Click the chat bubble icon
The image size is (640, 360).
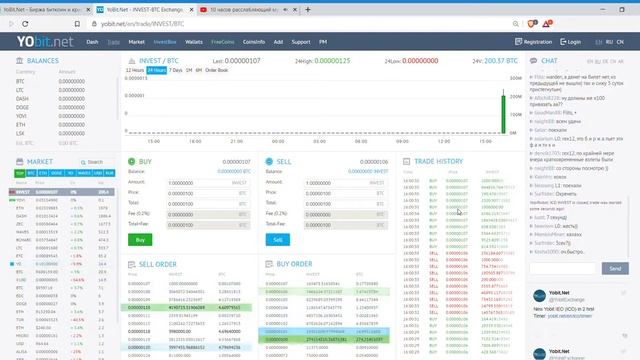533,61
